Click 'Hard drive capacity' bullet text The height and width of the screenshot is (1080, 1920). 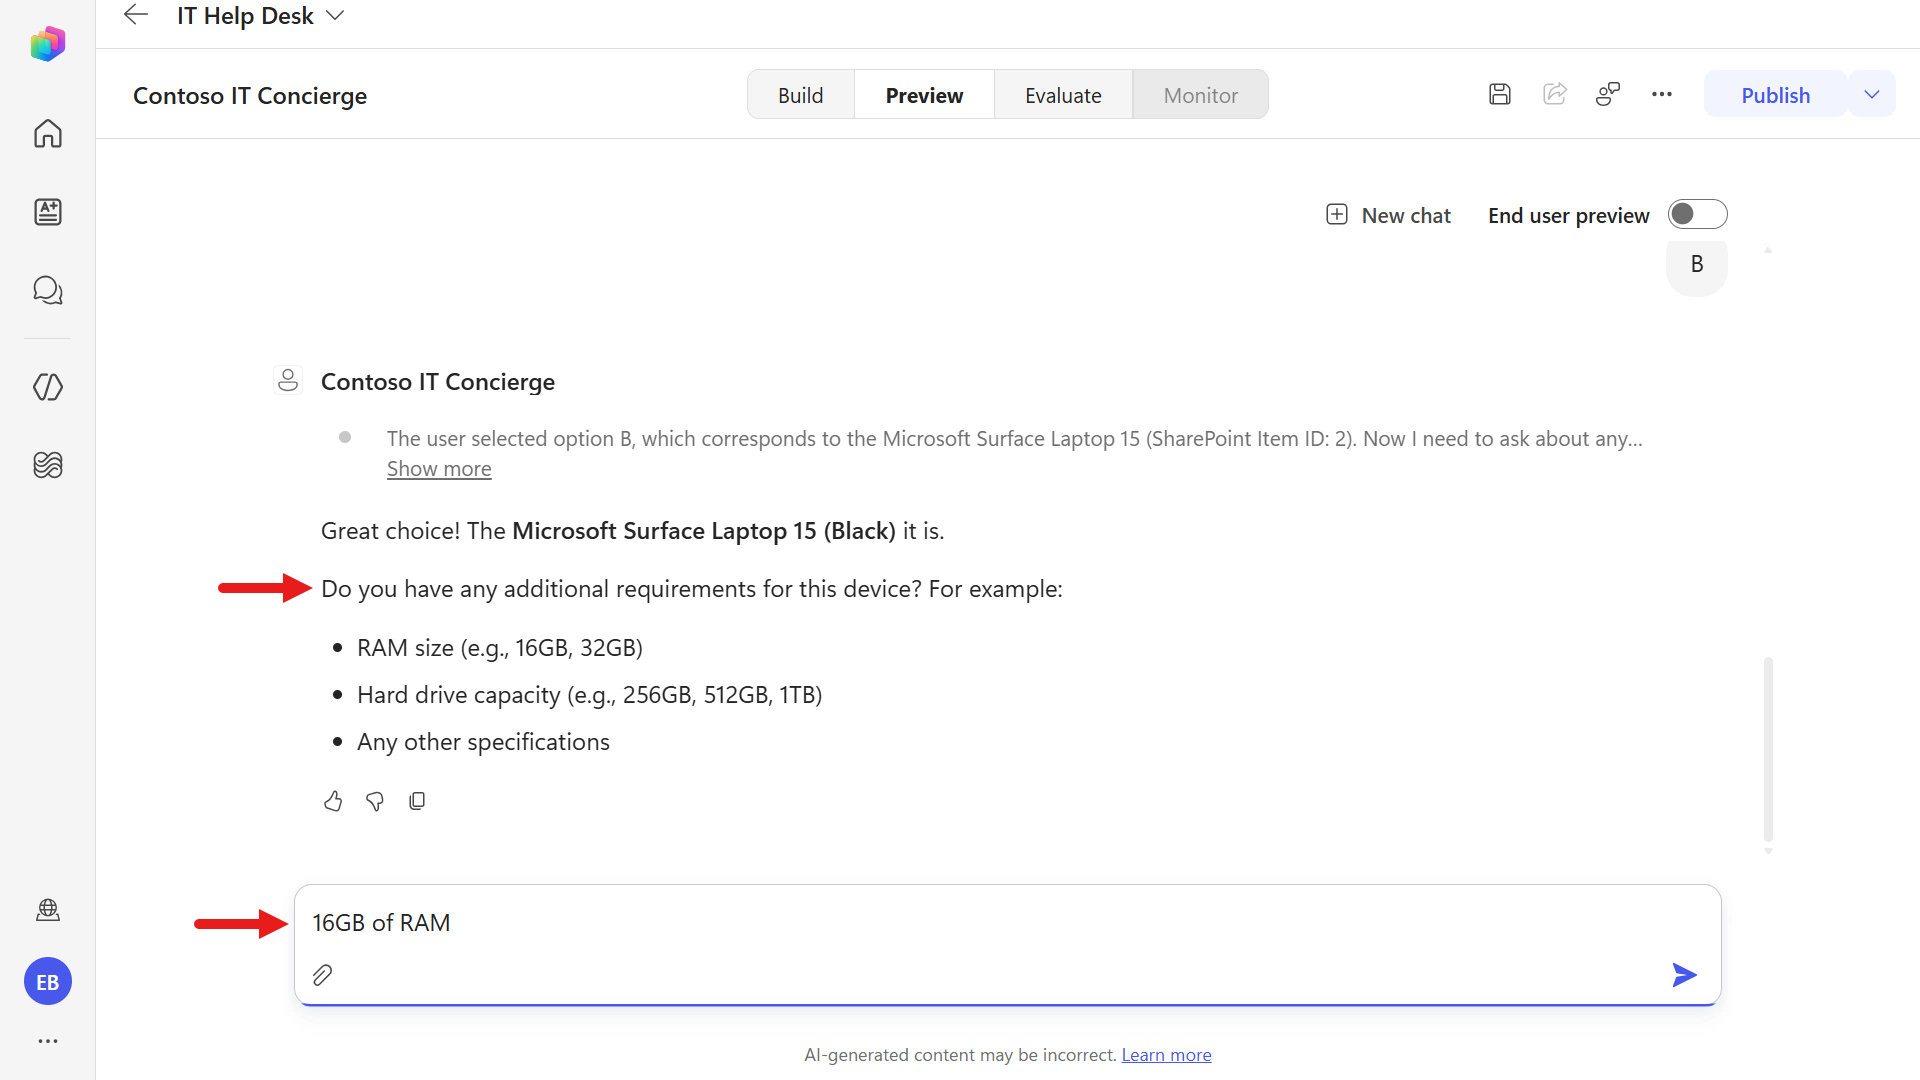(x=589, y=695)
